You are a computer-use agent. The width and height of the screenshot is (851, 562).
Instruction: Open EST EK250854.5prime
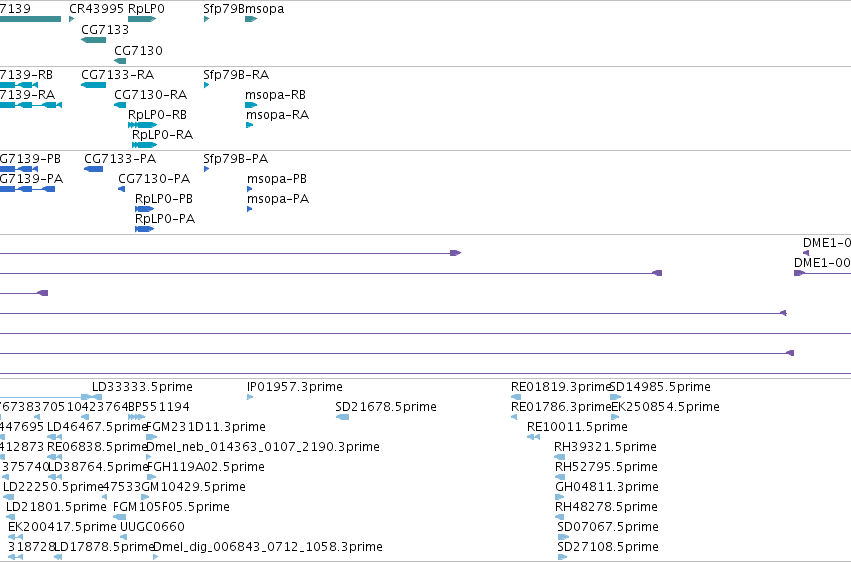tap(665, 407)
